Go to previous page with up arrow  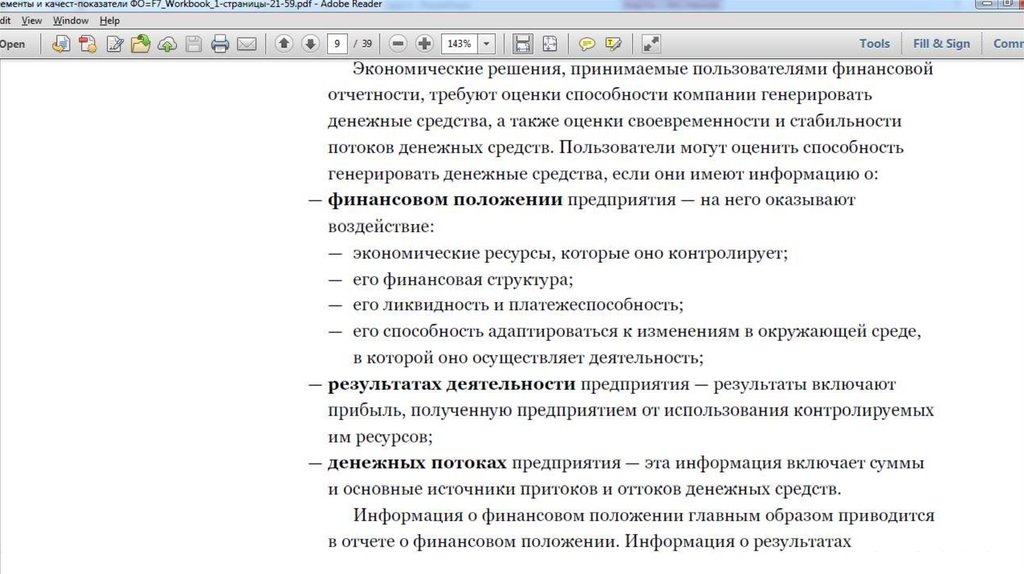(x=283, y=44)
